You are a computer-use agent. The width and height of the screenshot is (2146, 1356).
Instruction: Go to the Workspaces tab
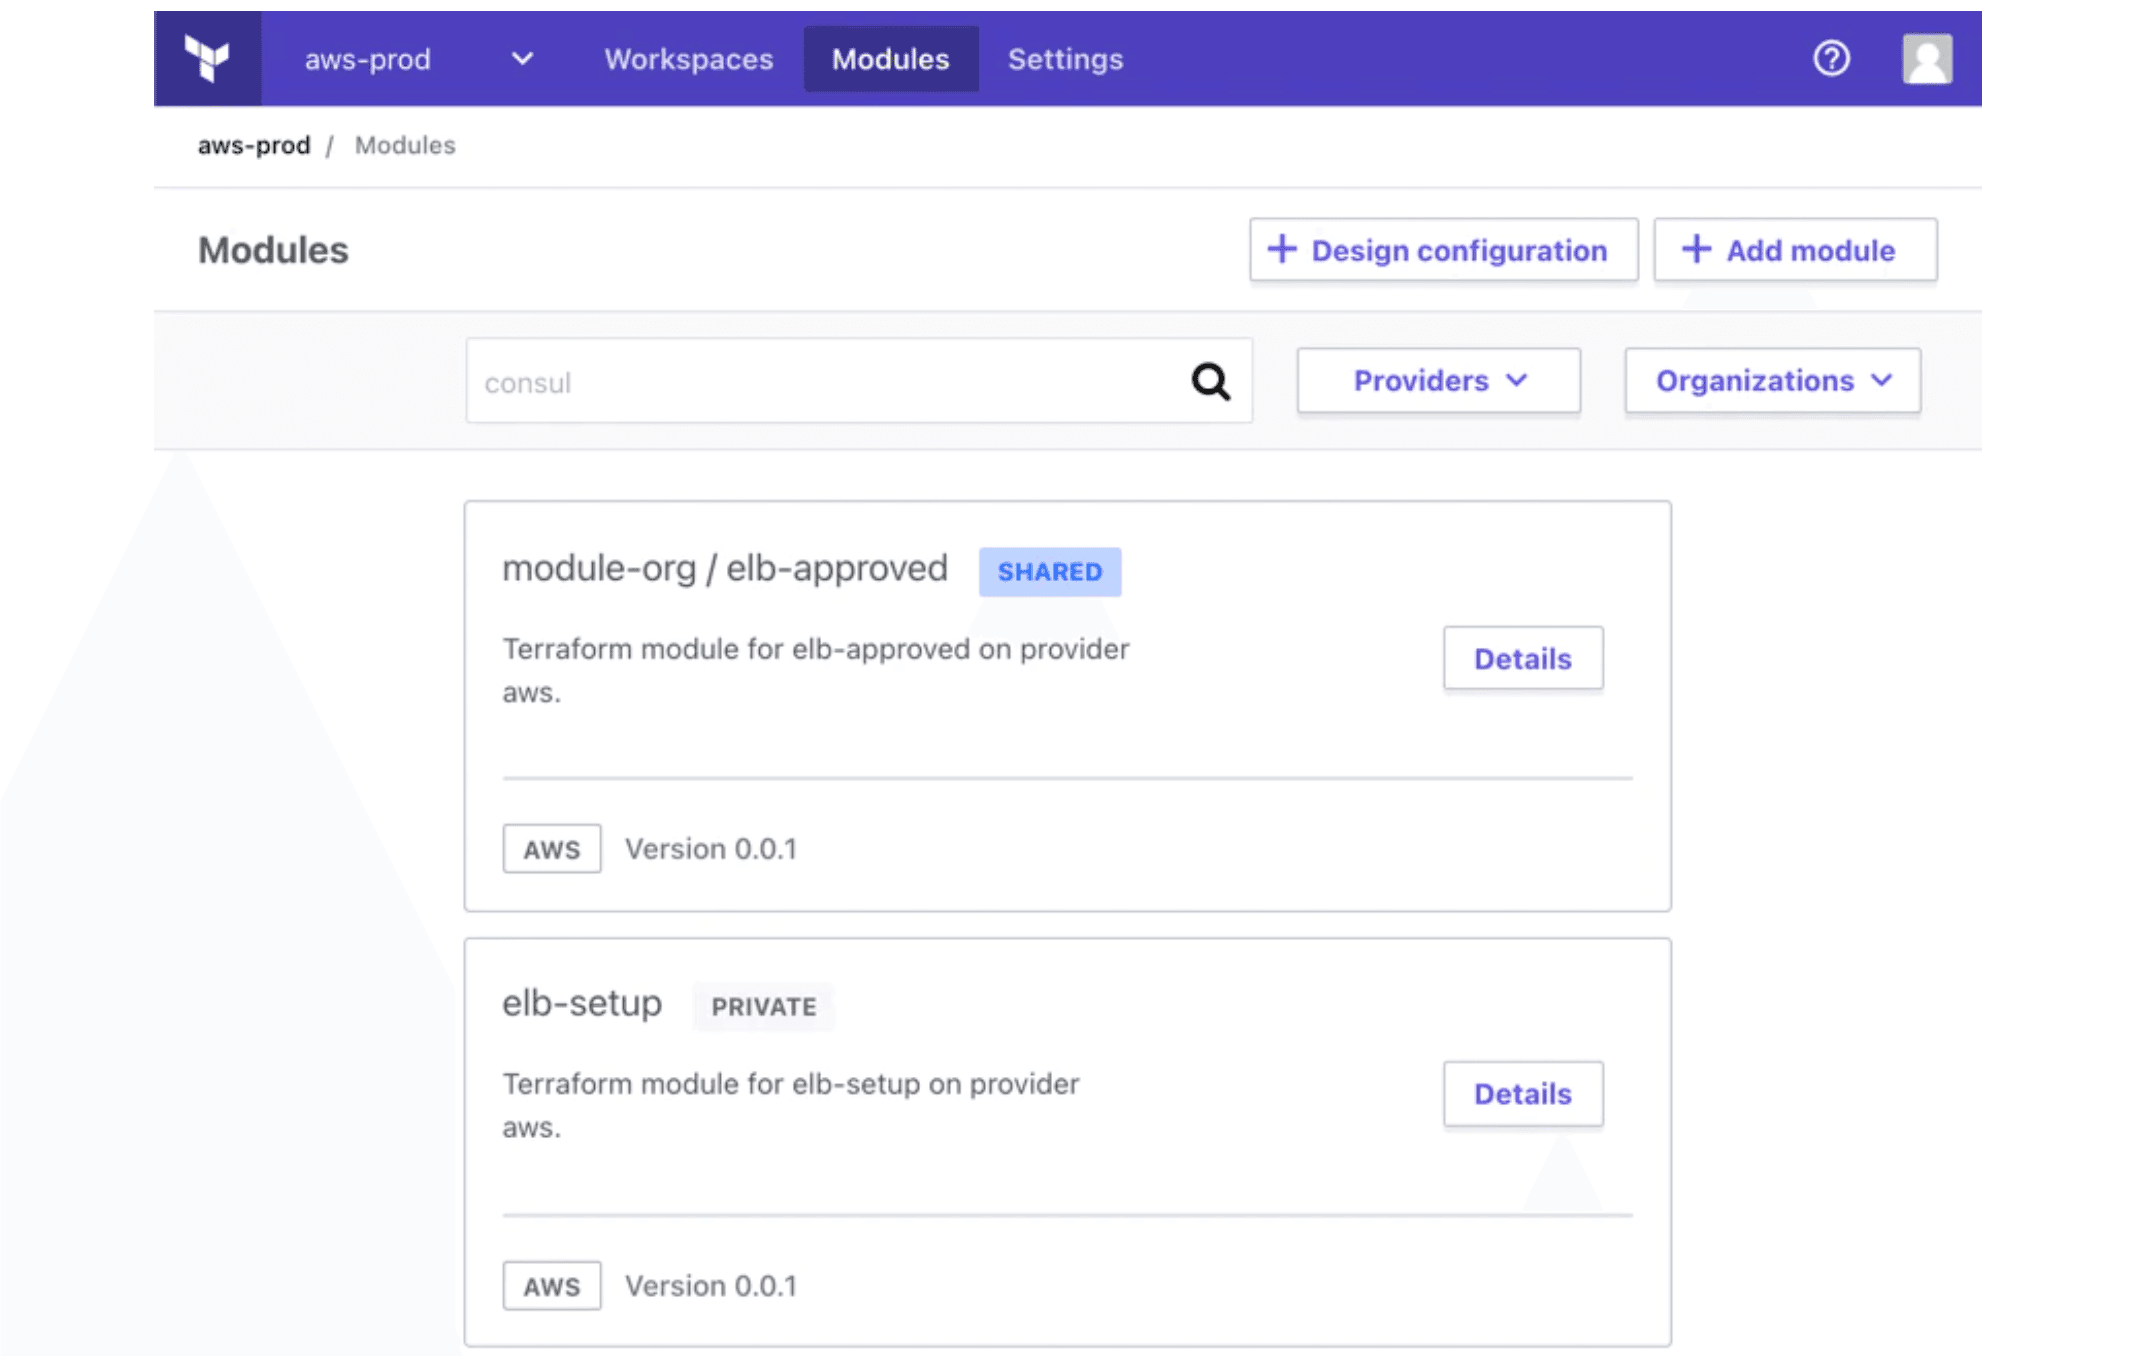pyautogui.click(x=688, y=59)
